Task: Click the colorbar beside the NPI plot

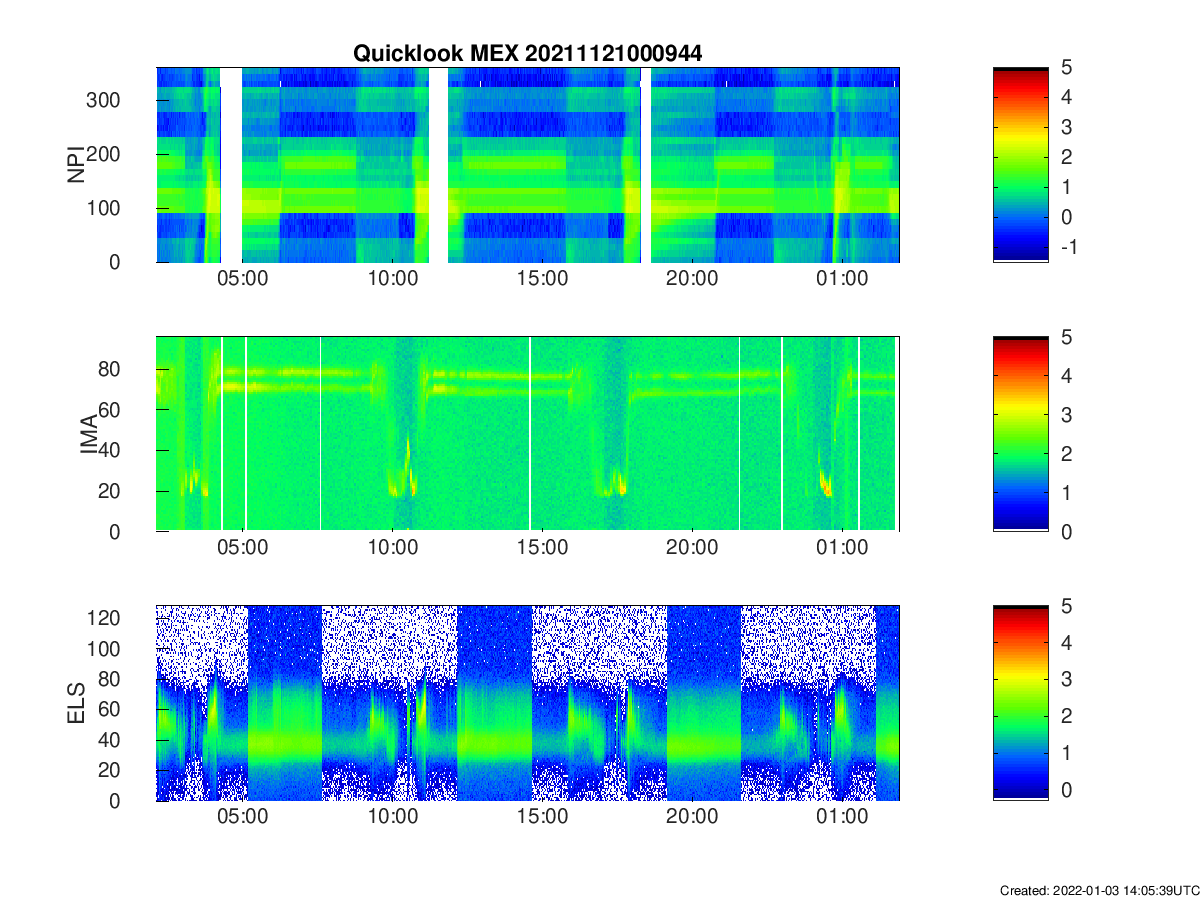Action: coord(1020,165)
